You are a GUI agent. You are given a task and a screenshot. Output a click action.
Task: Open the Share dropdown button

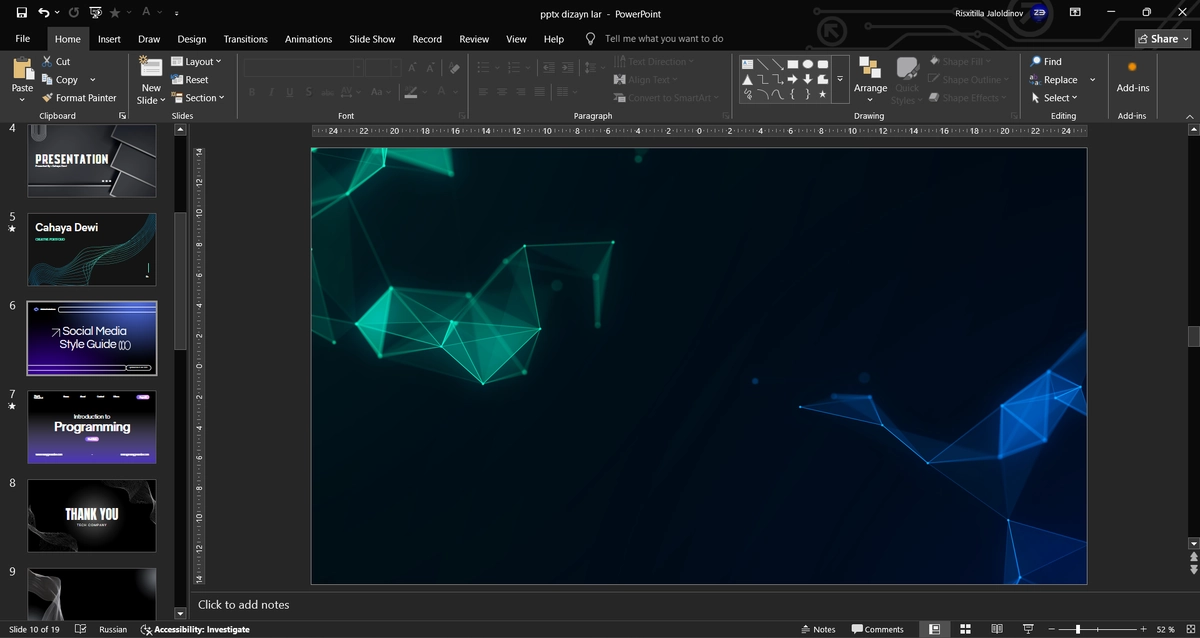coord(1163,38)
